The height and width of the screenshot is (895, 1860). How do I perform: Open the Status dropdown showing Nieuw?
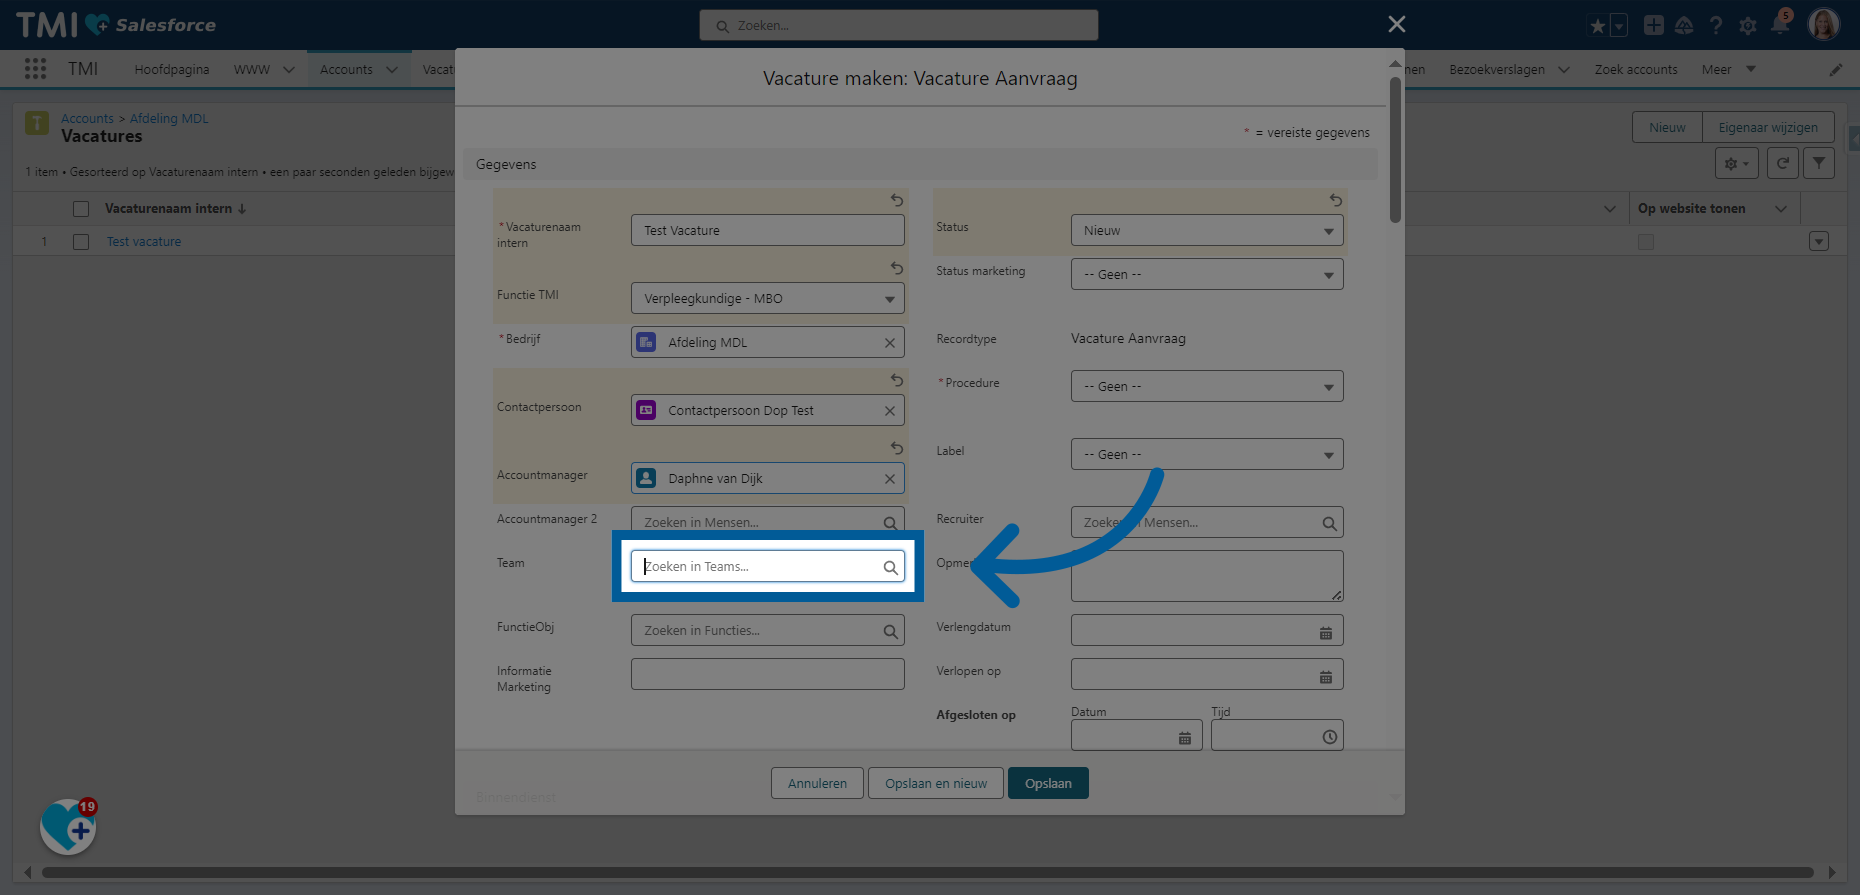[x=1207, y=230]
